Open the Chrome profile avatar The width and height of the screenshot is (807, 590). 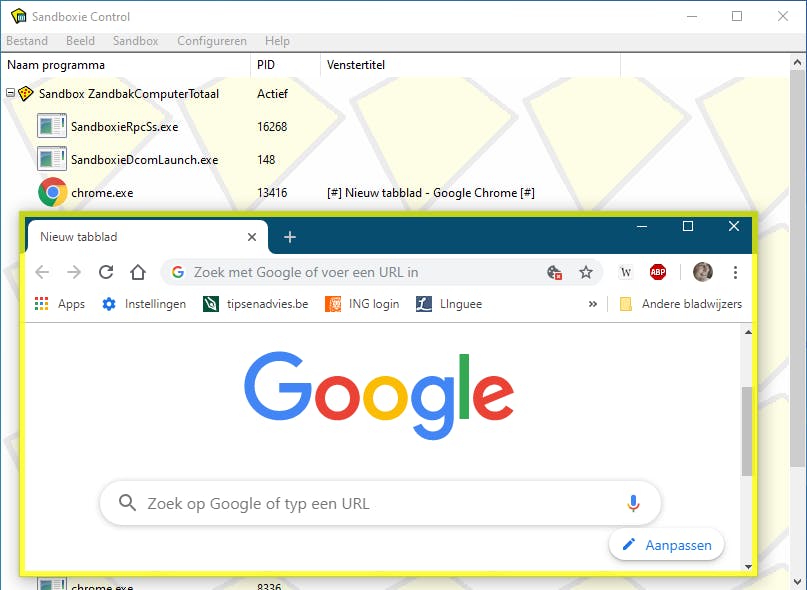(x=703, y=272)
